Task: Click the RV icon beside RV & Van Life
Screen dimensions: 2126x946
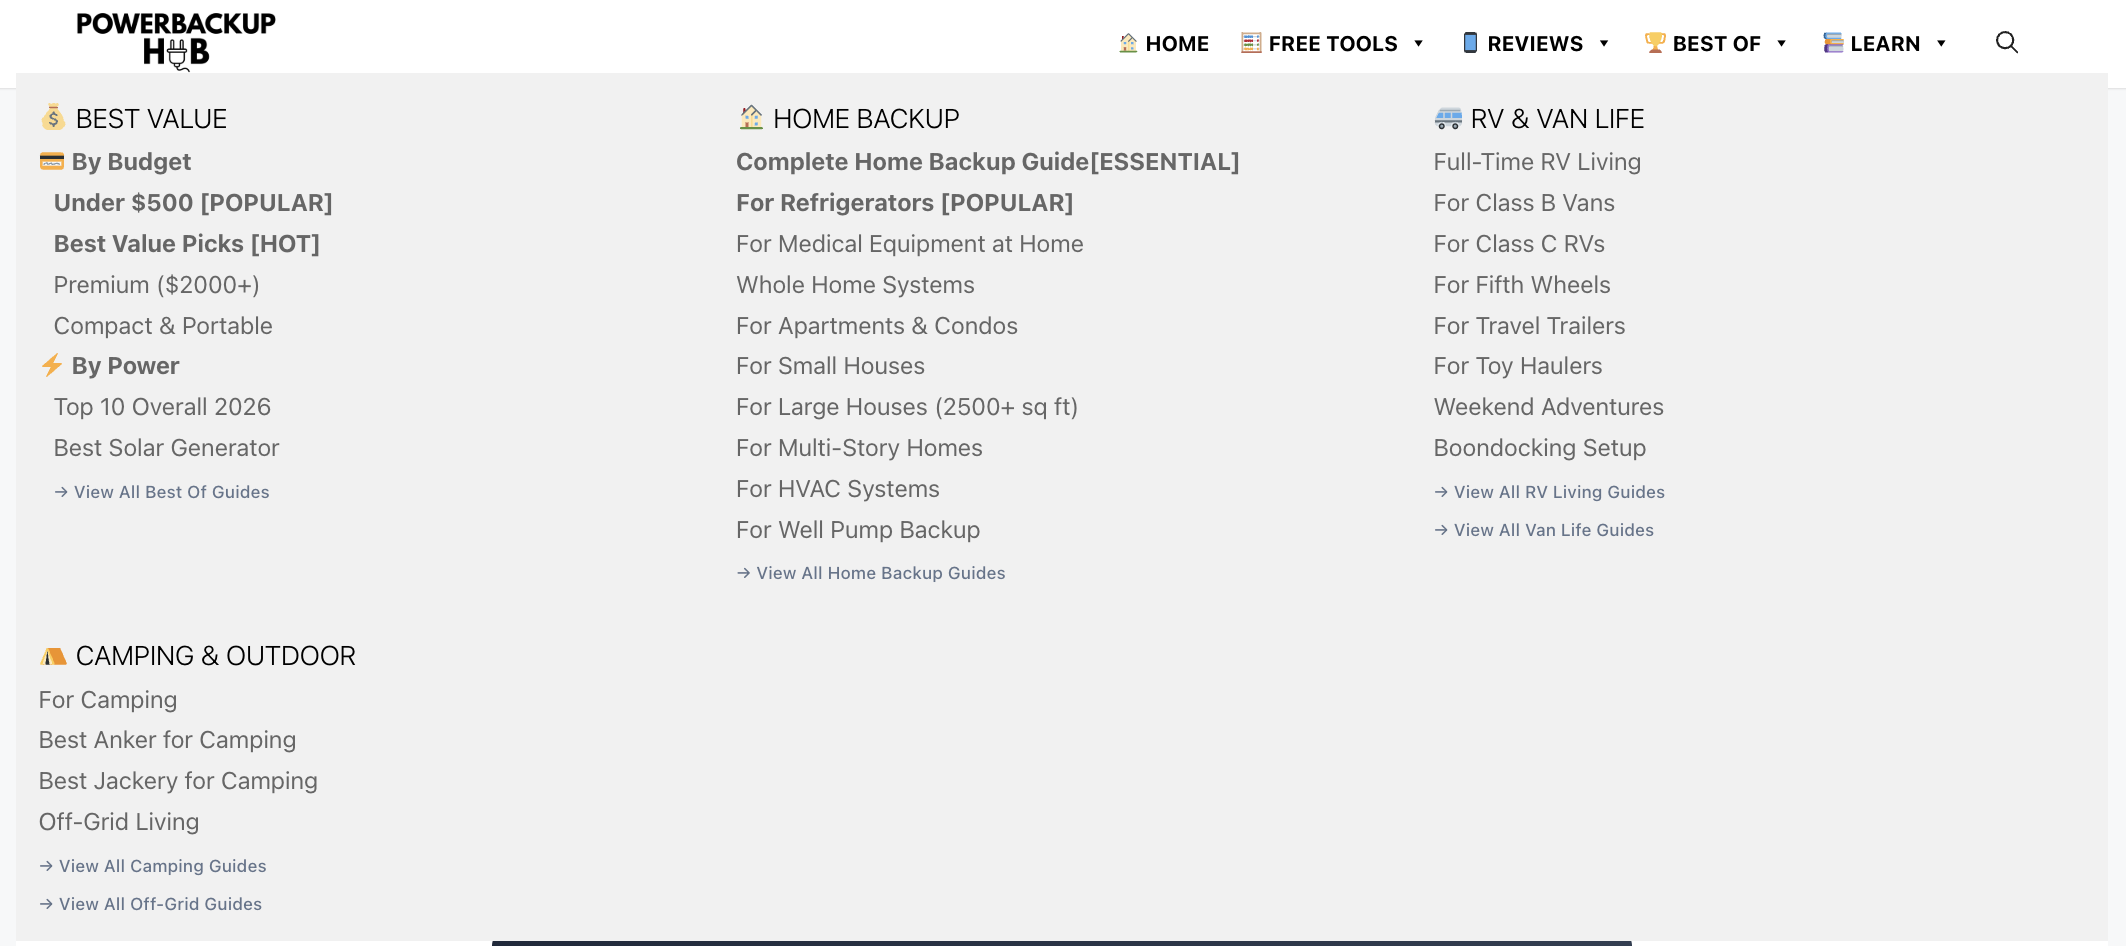Action: [1448, 119]
